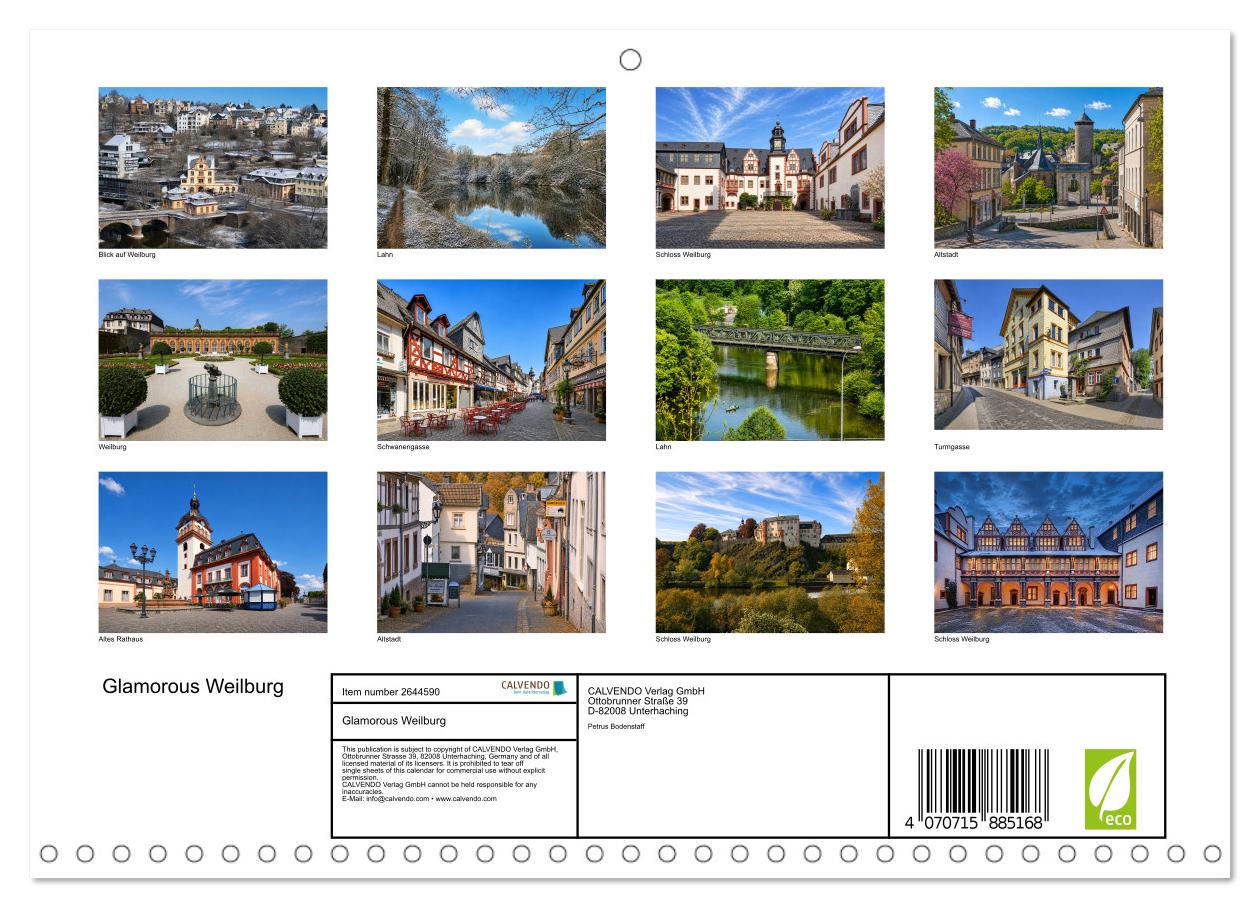
Task: Click the caption 'Altes Rathaus'
Action: coord(121,639)
